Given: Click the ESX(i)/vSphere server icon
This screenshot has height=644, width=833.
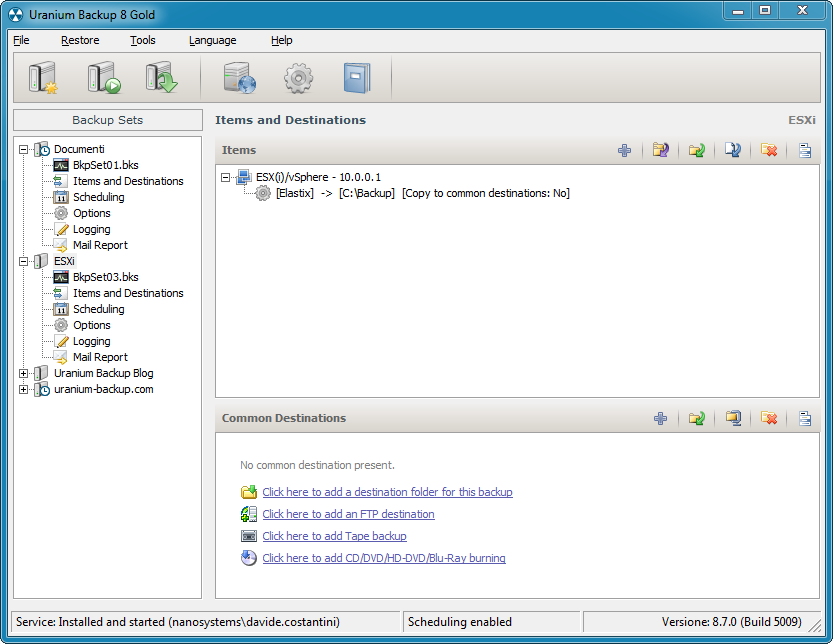Looking at the screenshot, I should pos(244,177).
